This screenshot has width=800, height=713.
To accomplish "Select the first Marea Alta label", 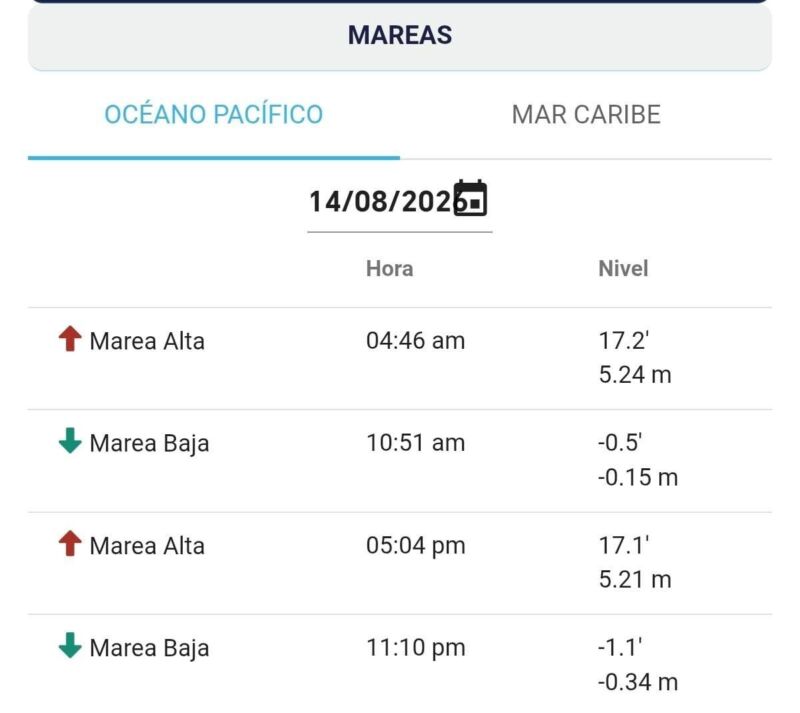I will [x=147, y=341].
